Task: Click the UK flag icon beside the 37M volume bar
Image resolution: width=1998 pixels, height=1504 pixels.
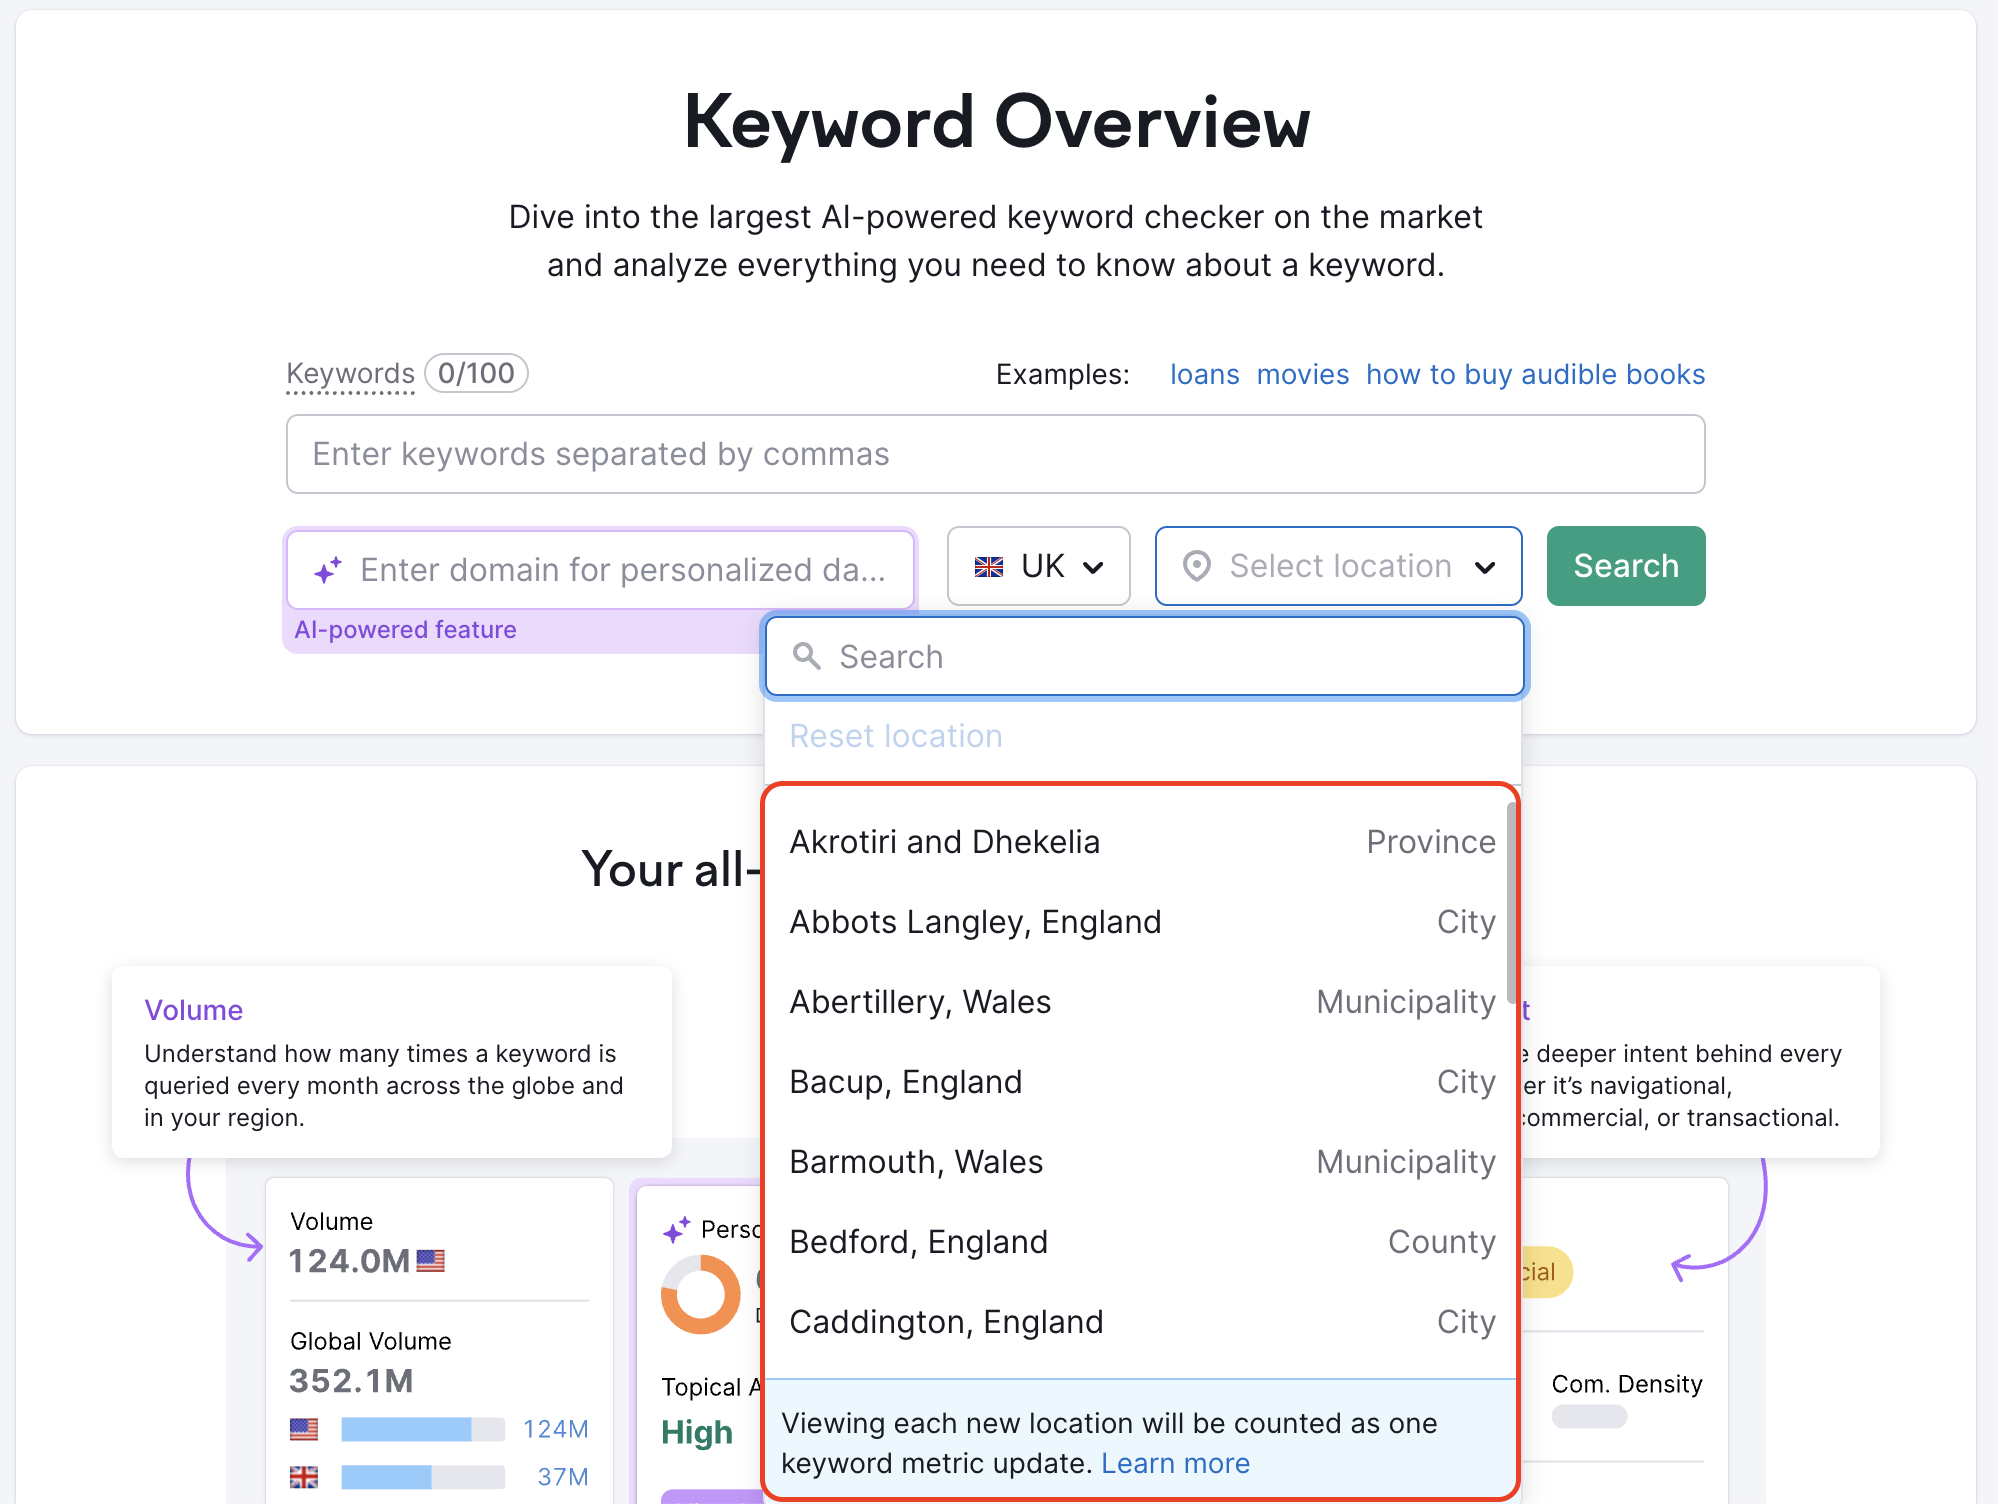Action: point(303,1476)
